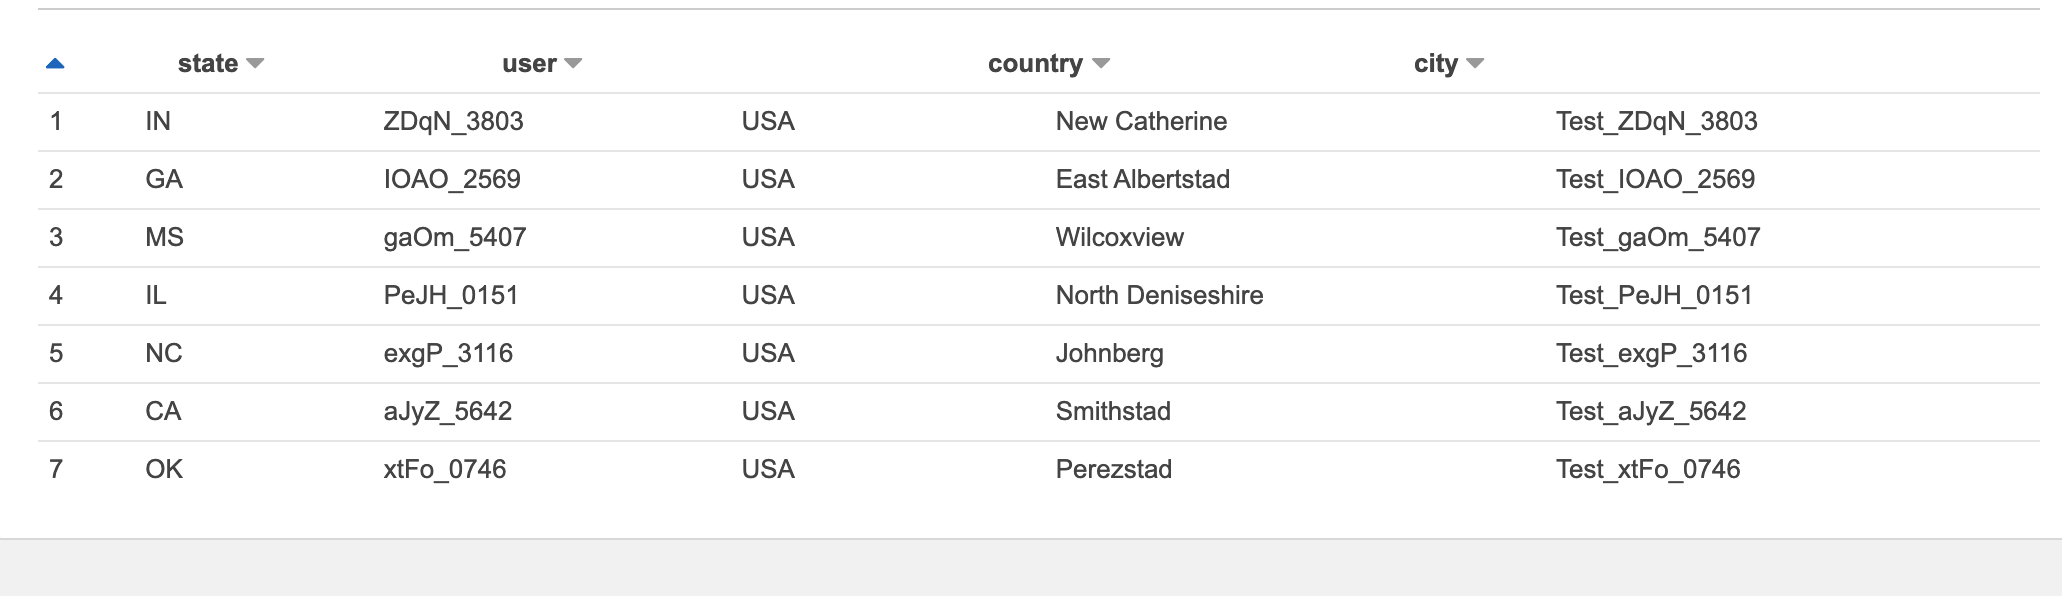Screen dimensions: 2062x596
Task: Select the Test_PeJH_0151 cell
Action: click(1654, 296)
